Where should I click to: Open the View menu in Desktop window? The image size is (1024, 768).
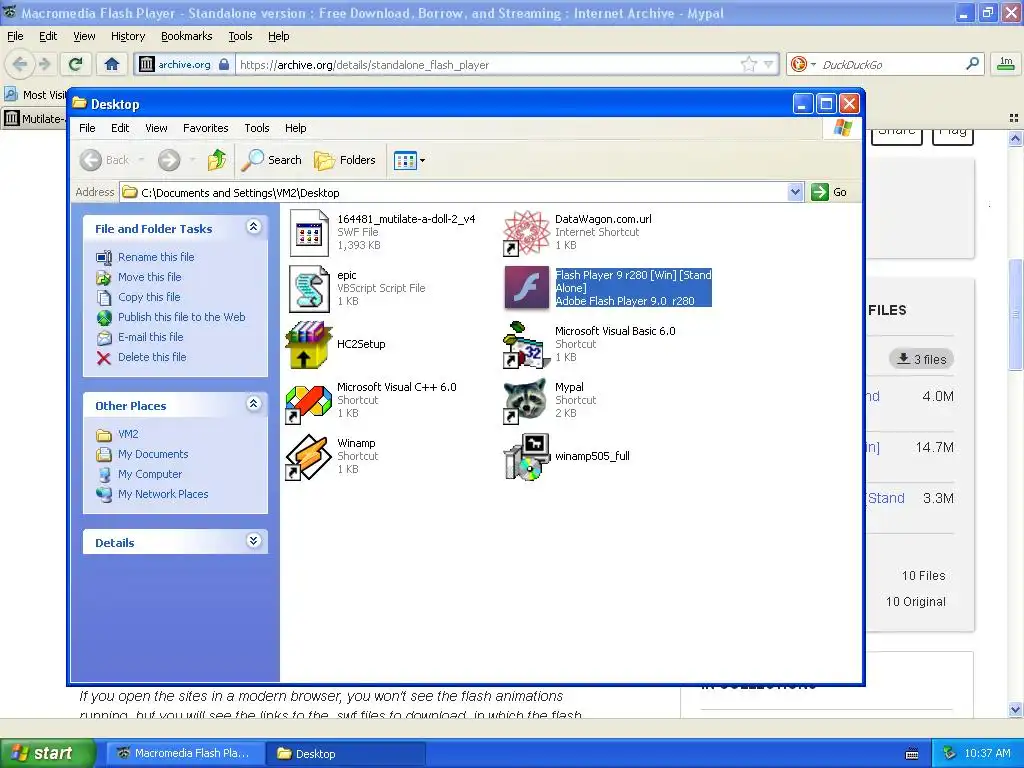(156, 128)
